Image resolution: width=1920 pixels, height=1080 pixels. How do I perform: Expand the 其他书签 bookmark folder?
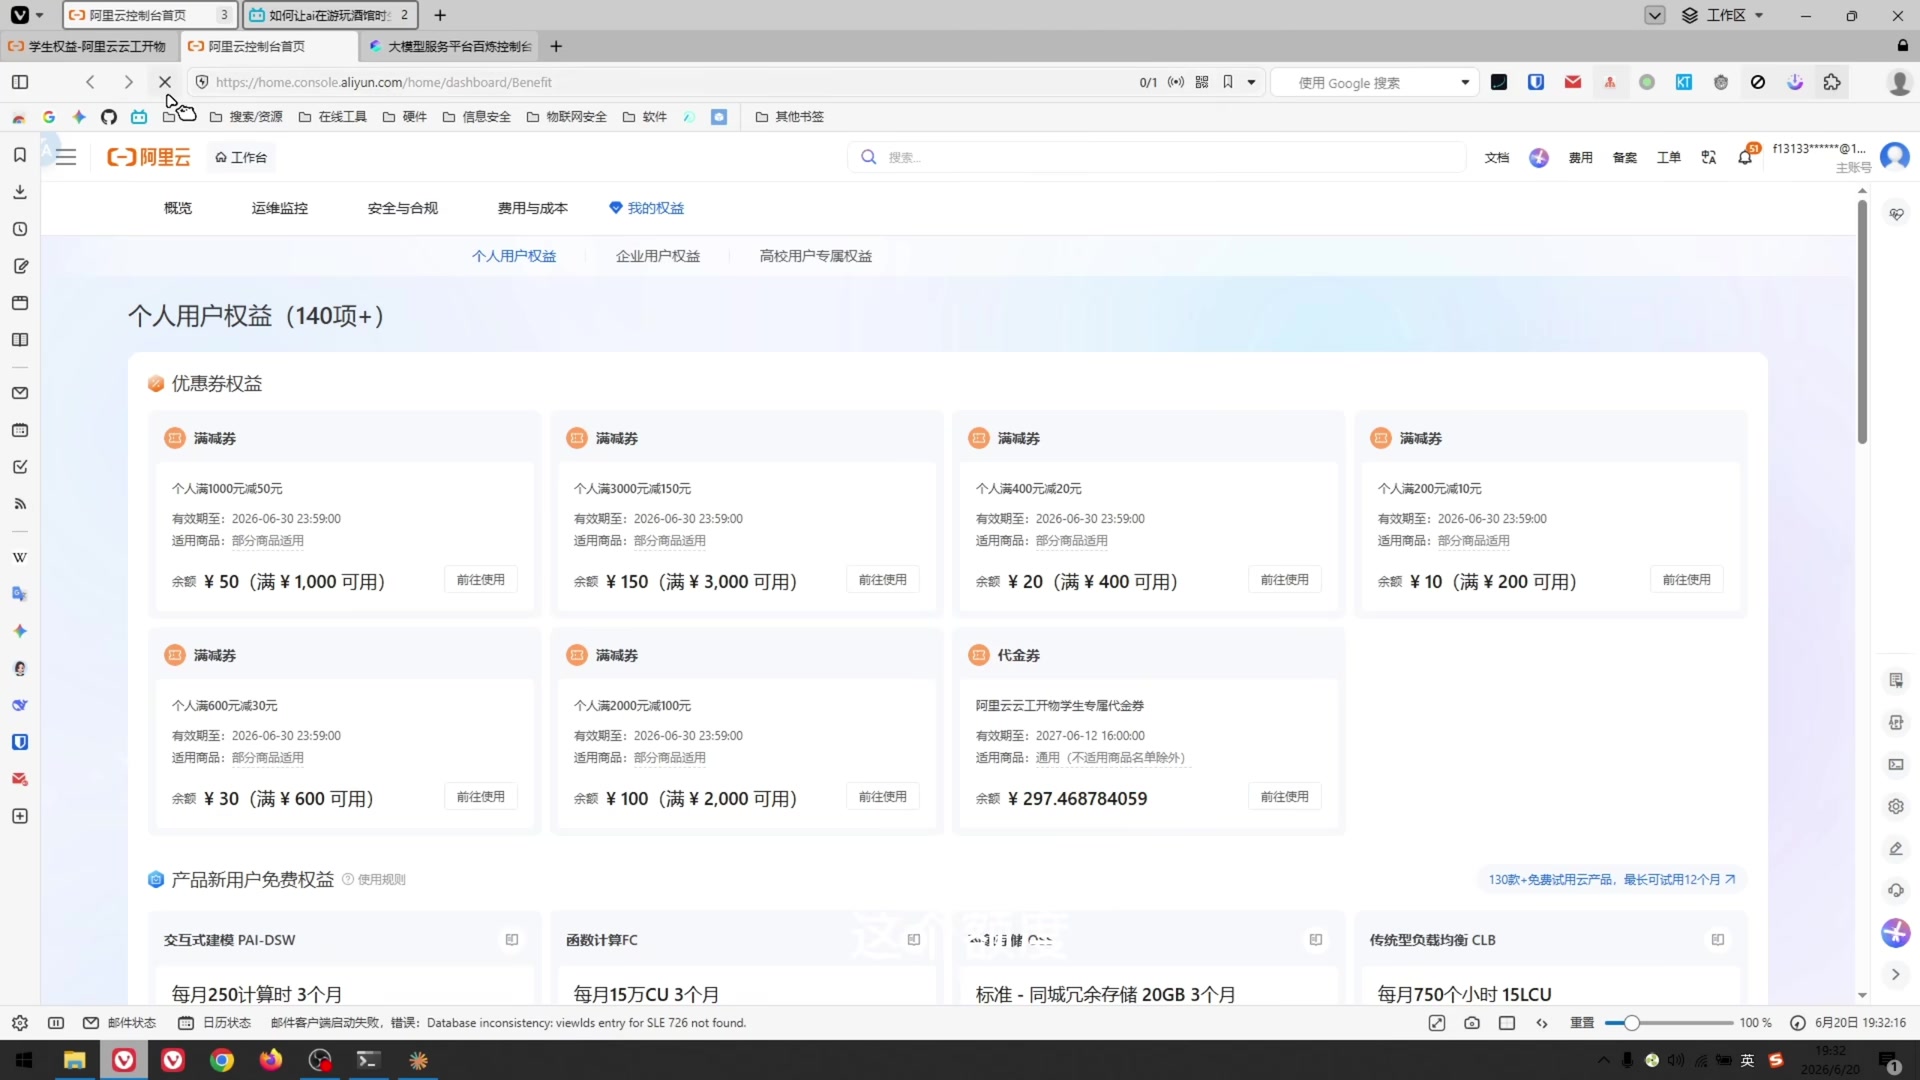pyautogui.click(x=790, y=117)
